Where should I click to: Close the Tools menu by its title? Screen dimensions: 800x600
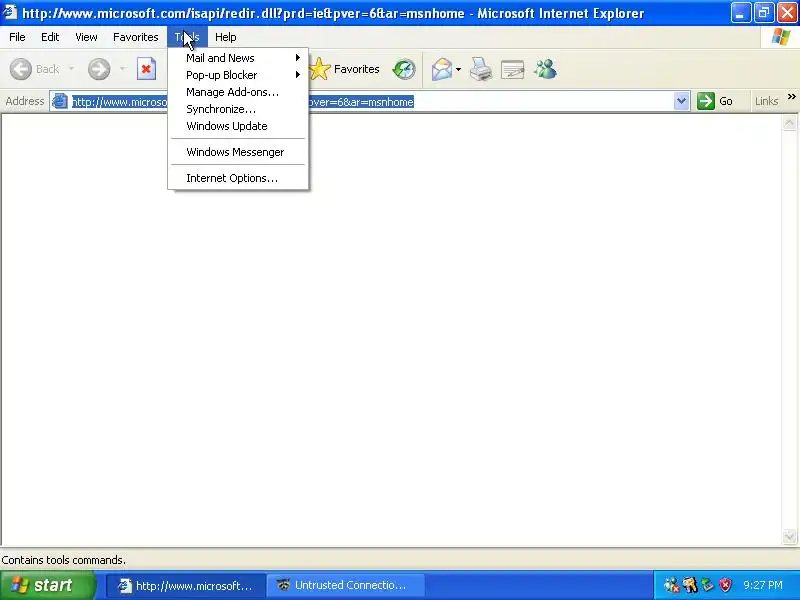(187, 37)
